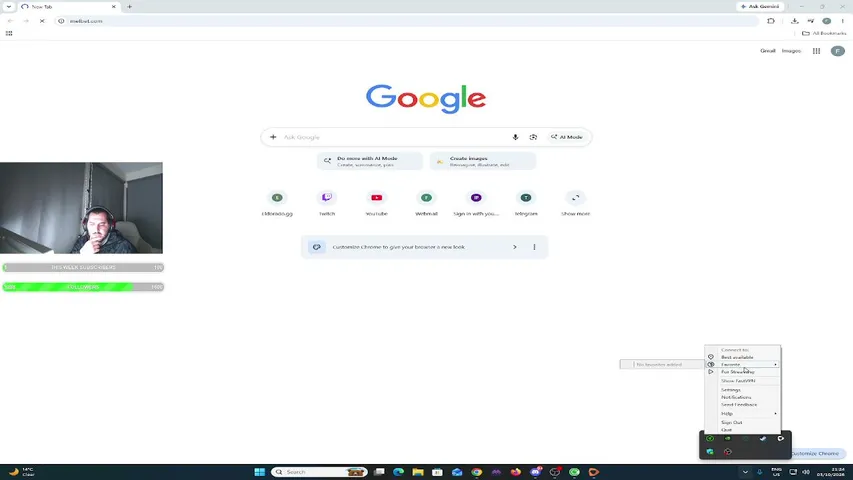This screenshot has width=853, height=480.
Task: Click the Windows Security shield tray icon
Action: tap(710, 452)
